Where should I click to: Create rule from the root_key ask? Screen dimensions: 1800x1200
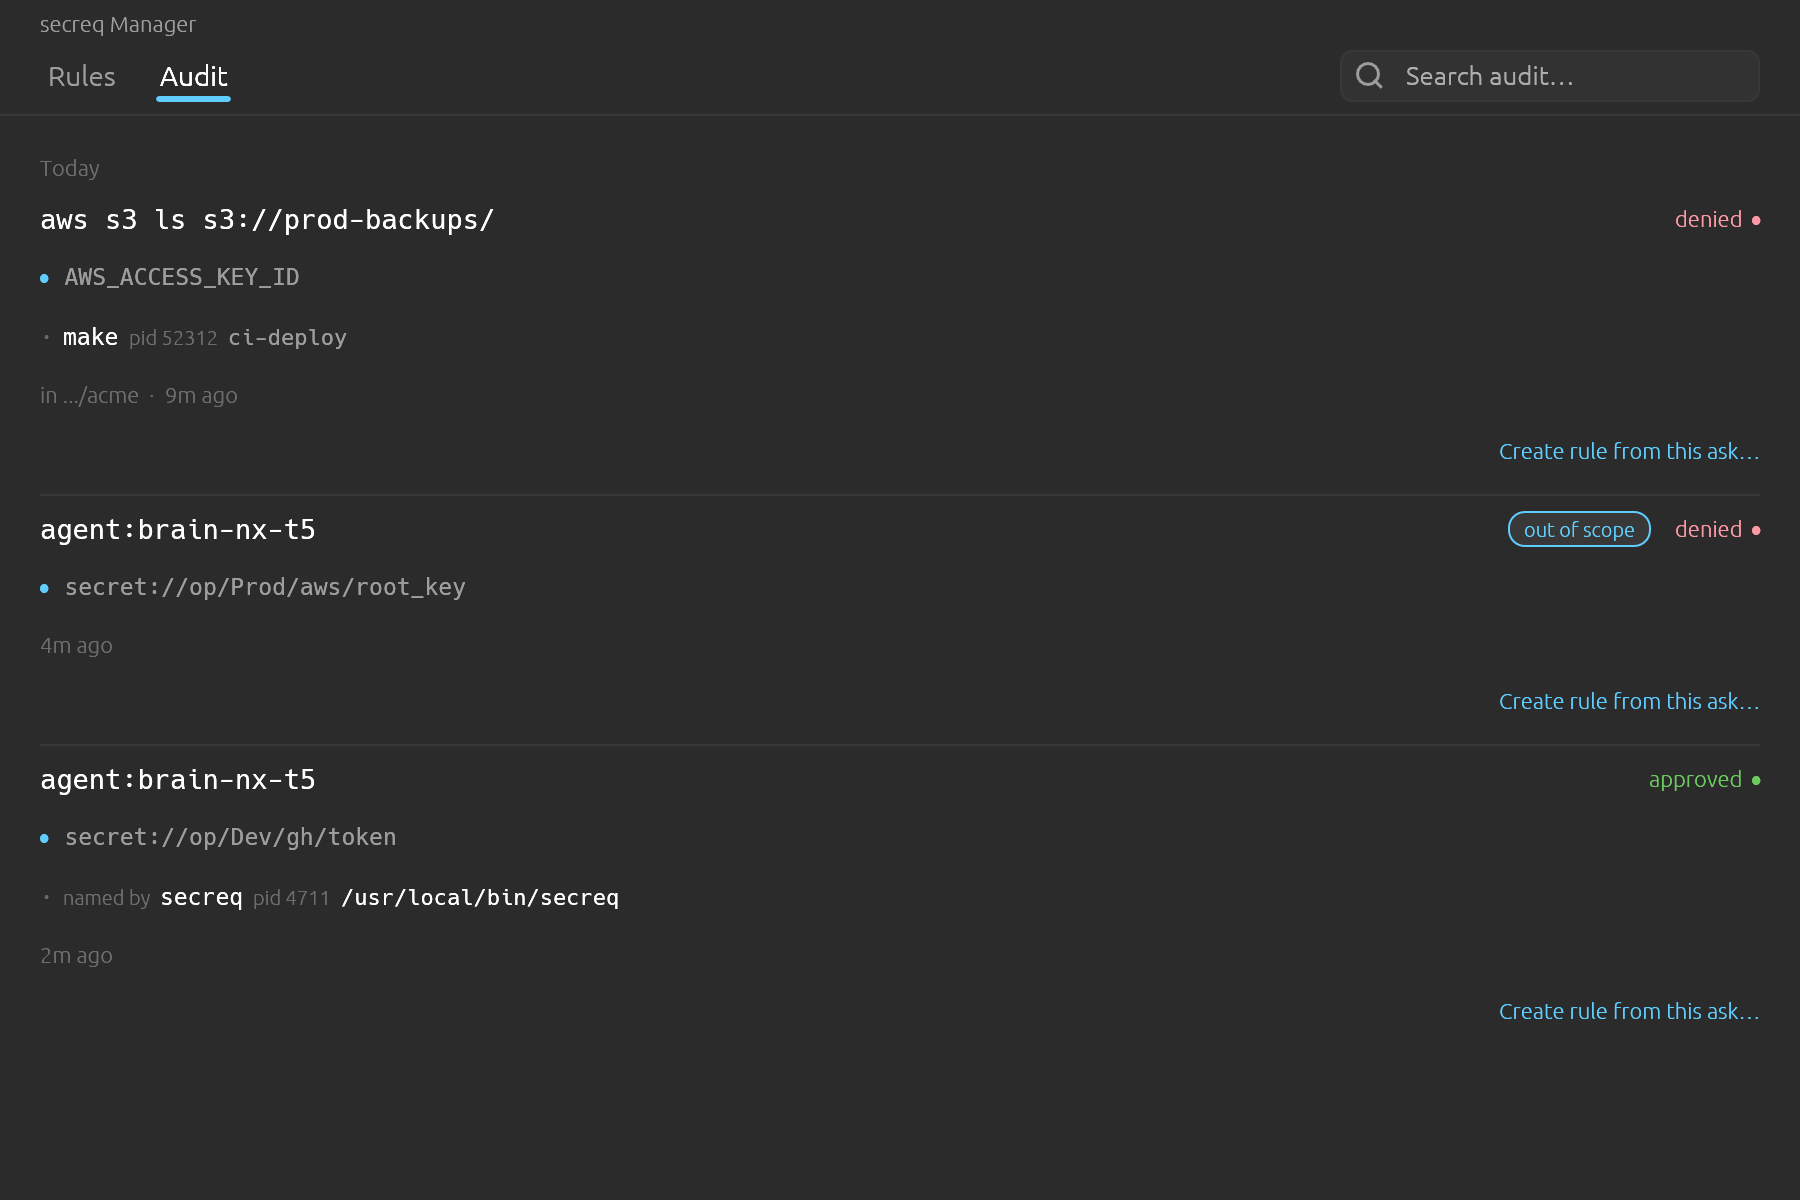(1629, 701)
